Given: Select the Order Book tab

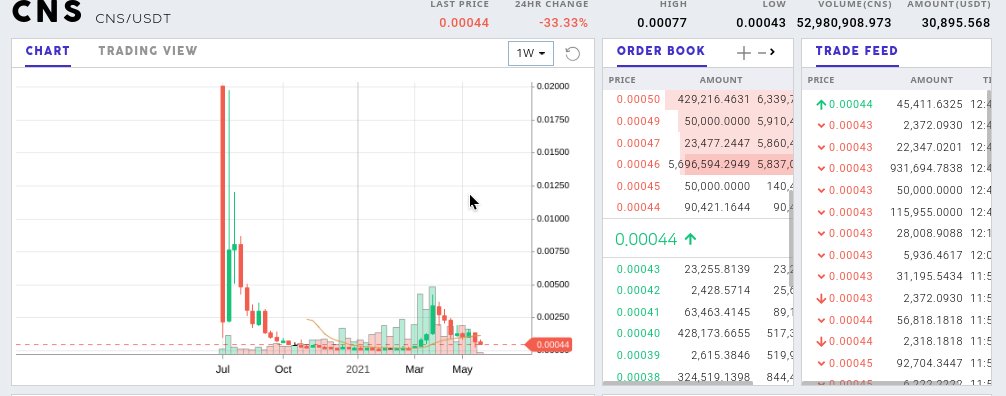Looking at the screenshot, I should tap(661, 51).
